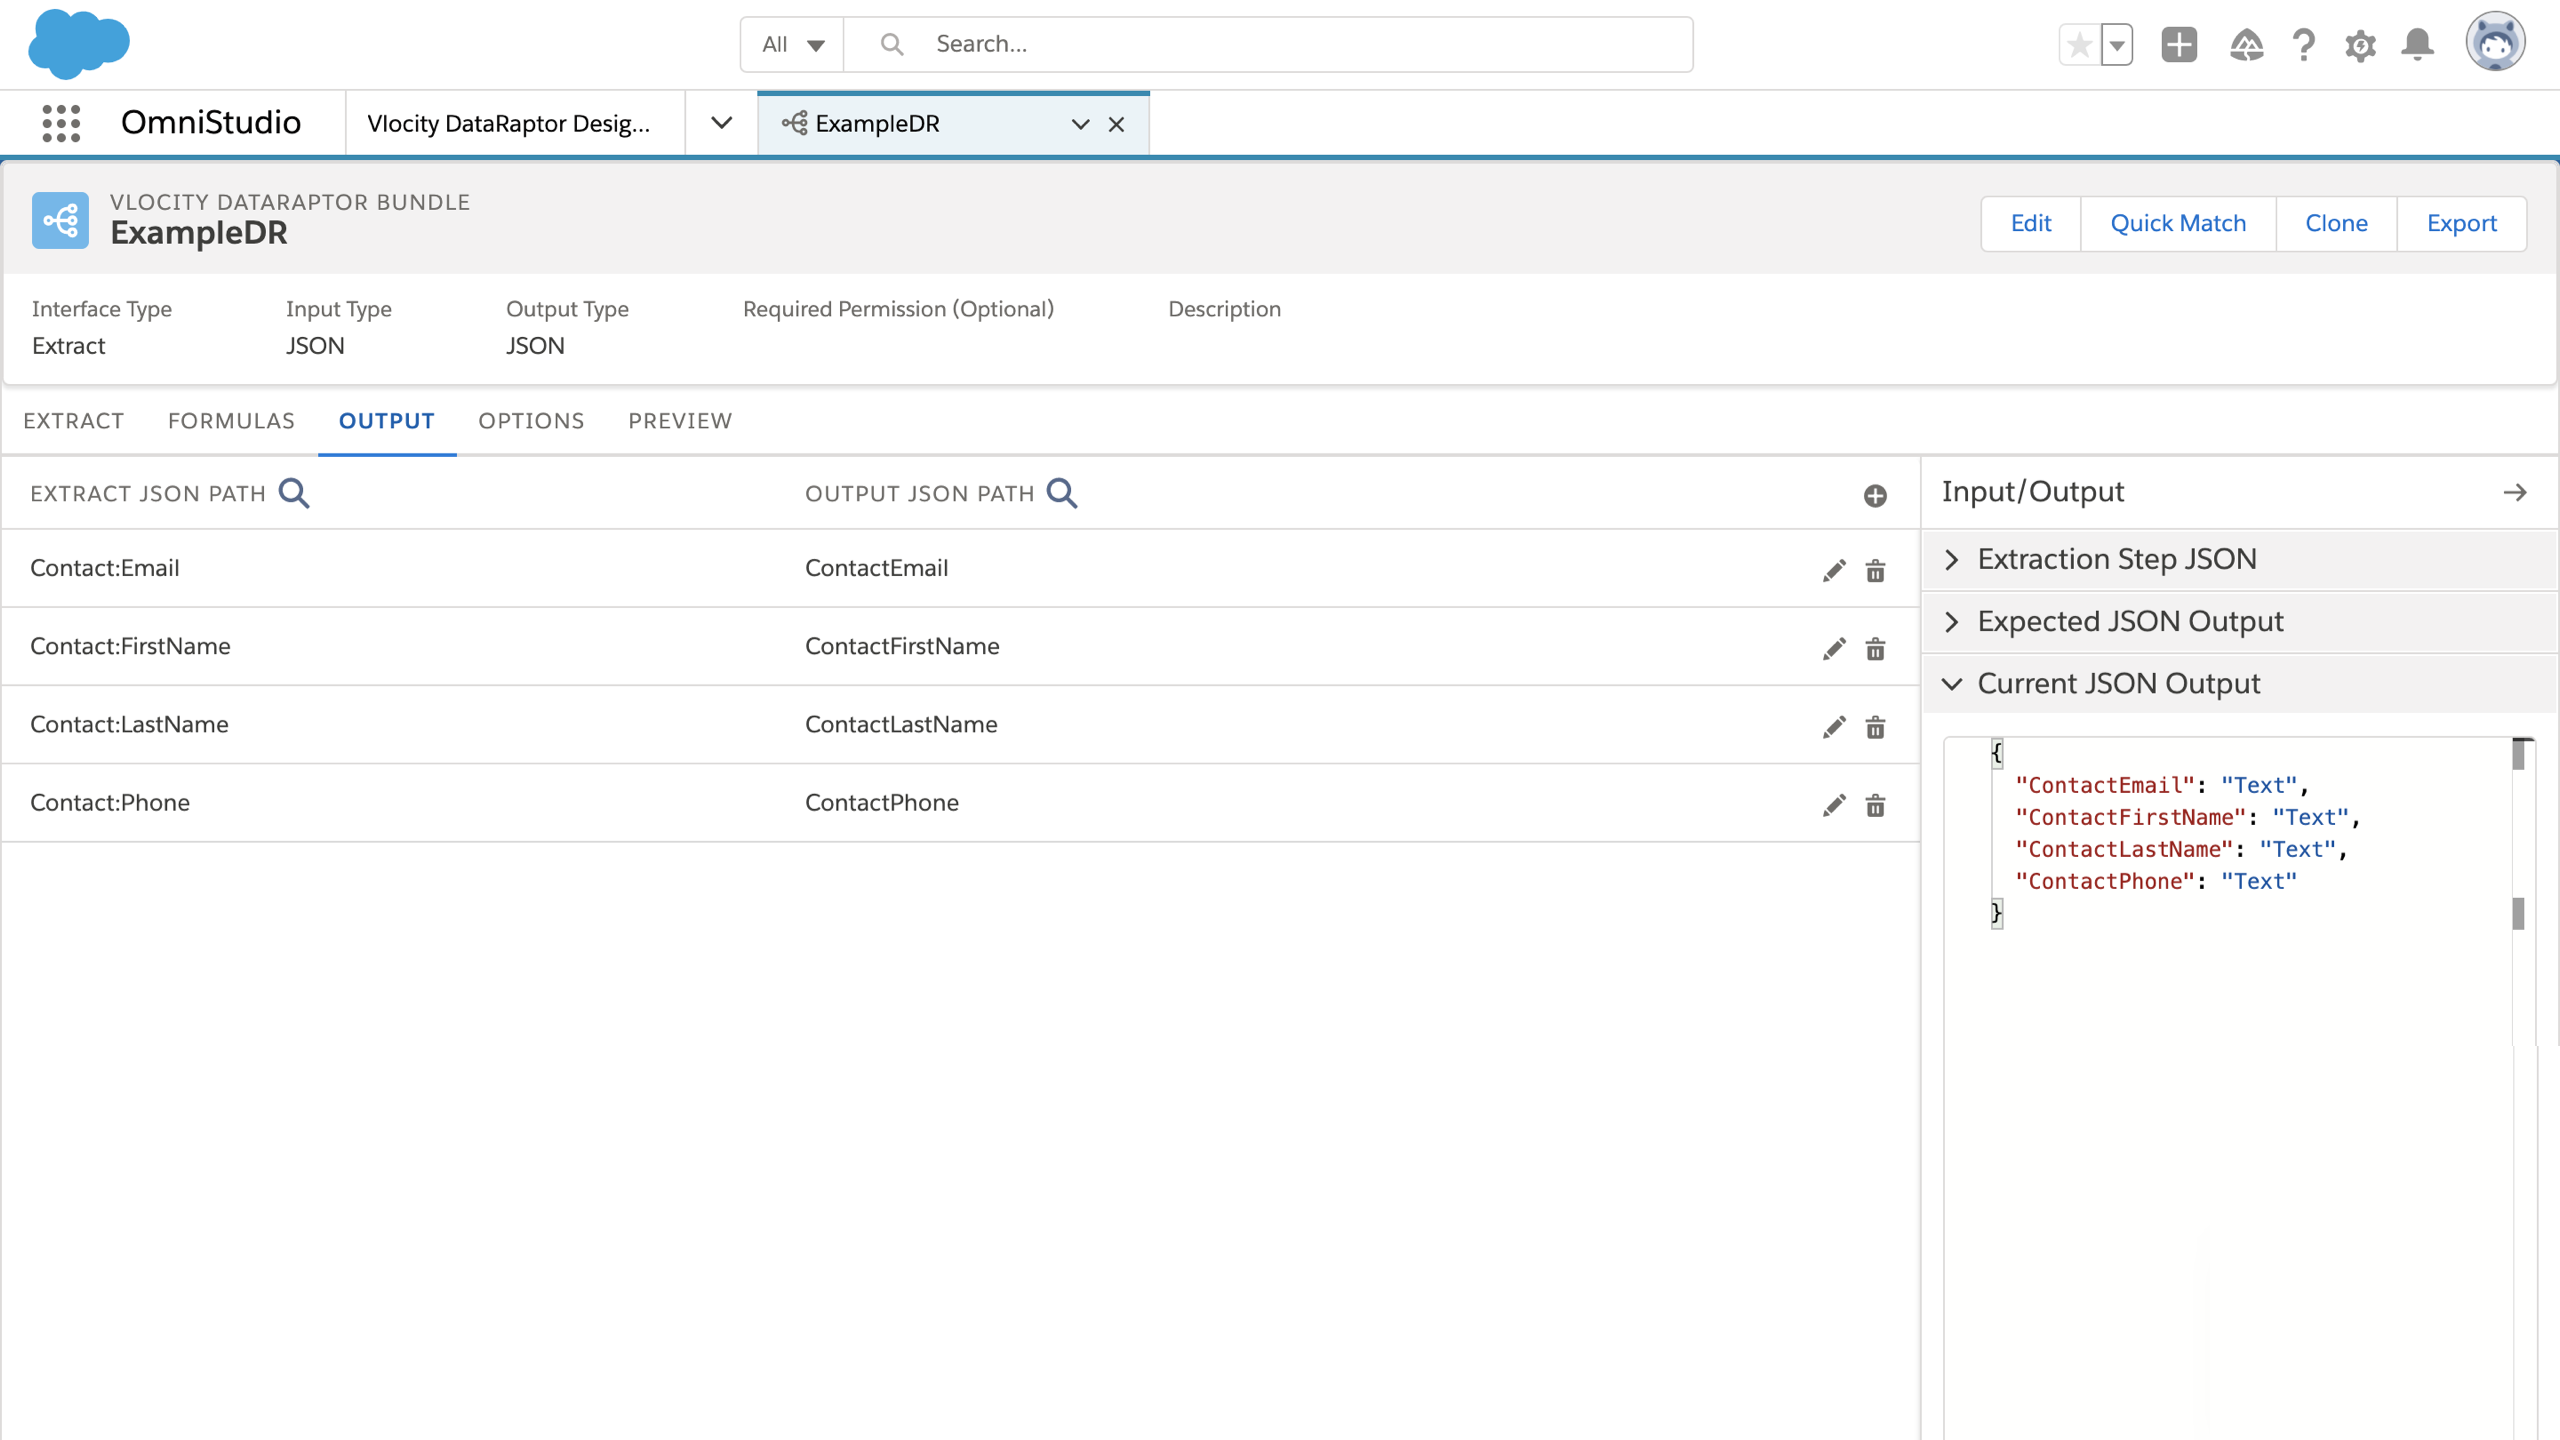Open the notifications bell

pos(2417,45)
